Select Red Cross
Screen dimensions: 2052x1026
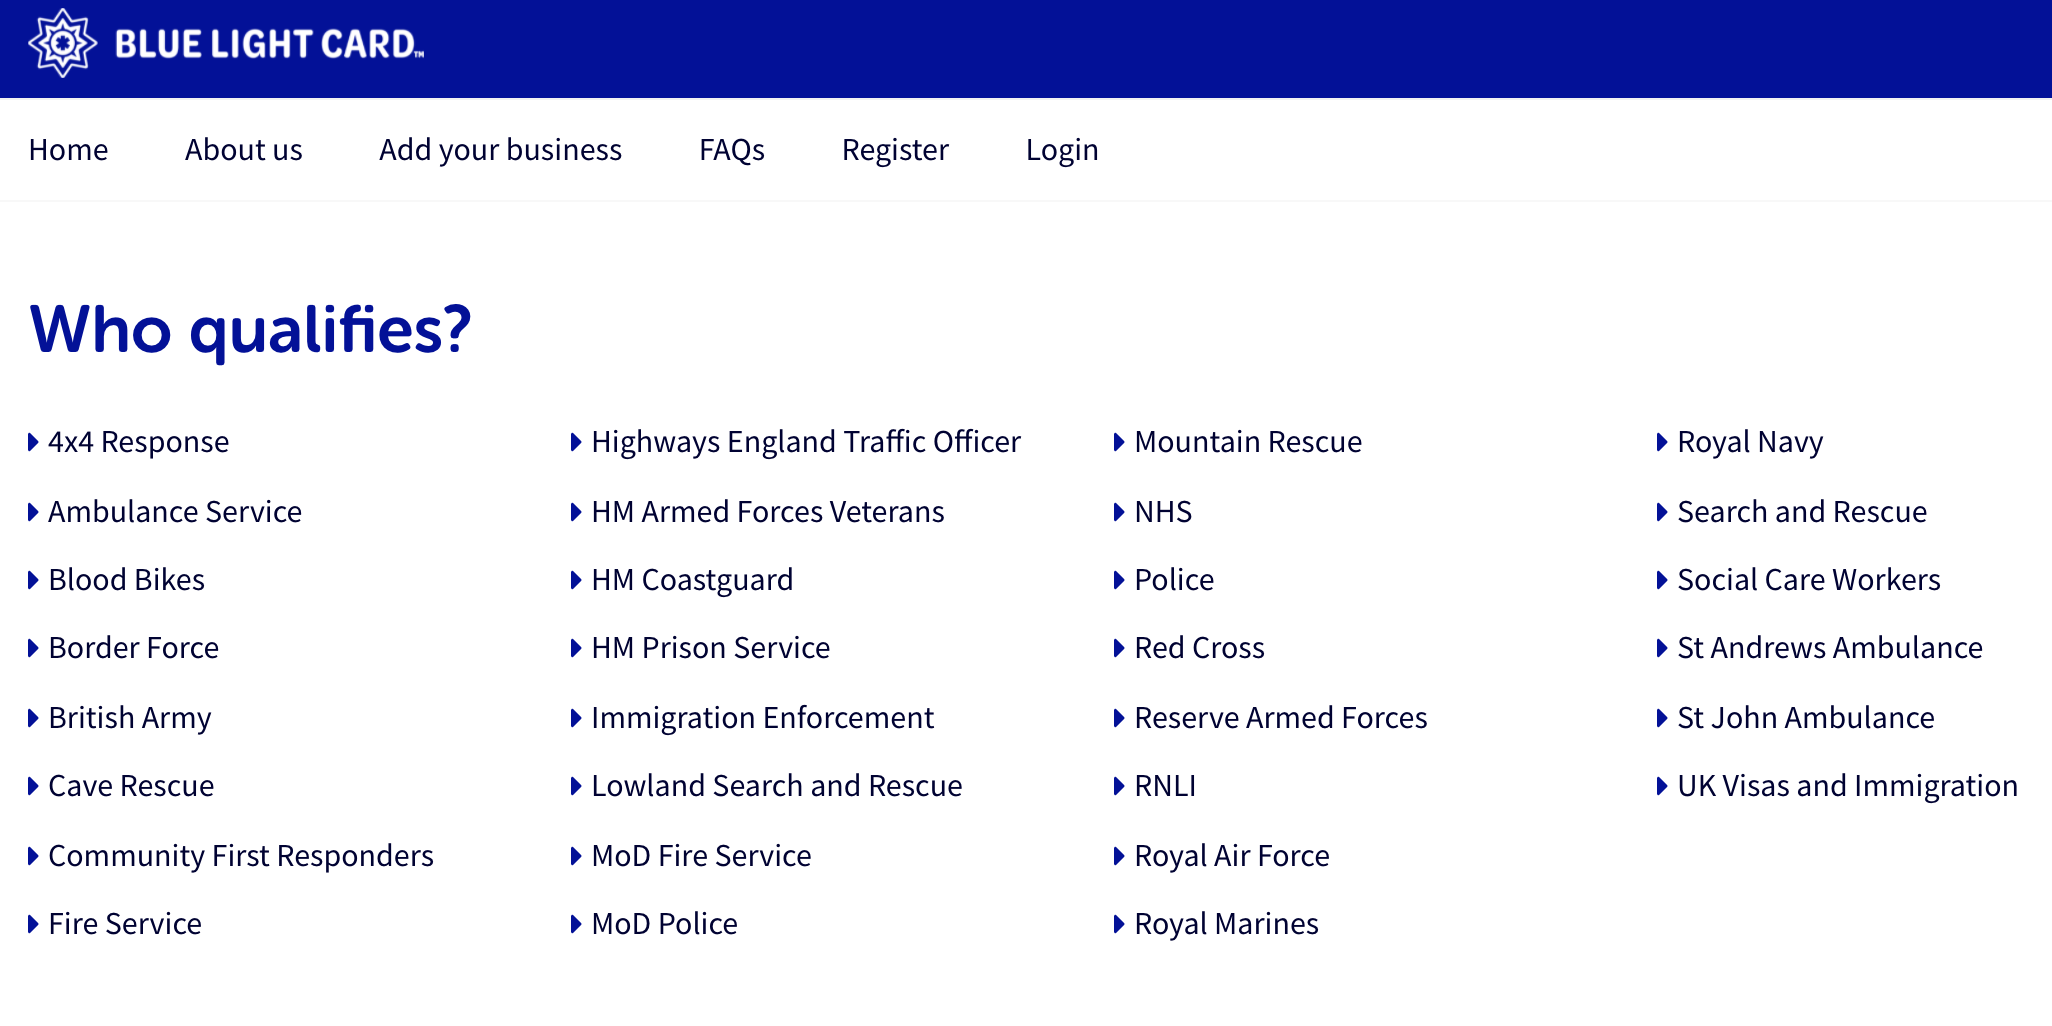(x=1200, y=648)
